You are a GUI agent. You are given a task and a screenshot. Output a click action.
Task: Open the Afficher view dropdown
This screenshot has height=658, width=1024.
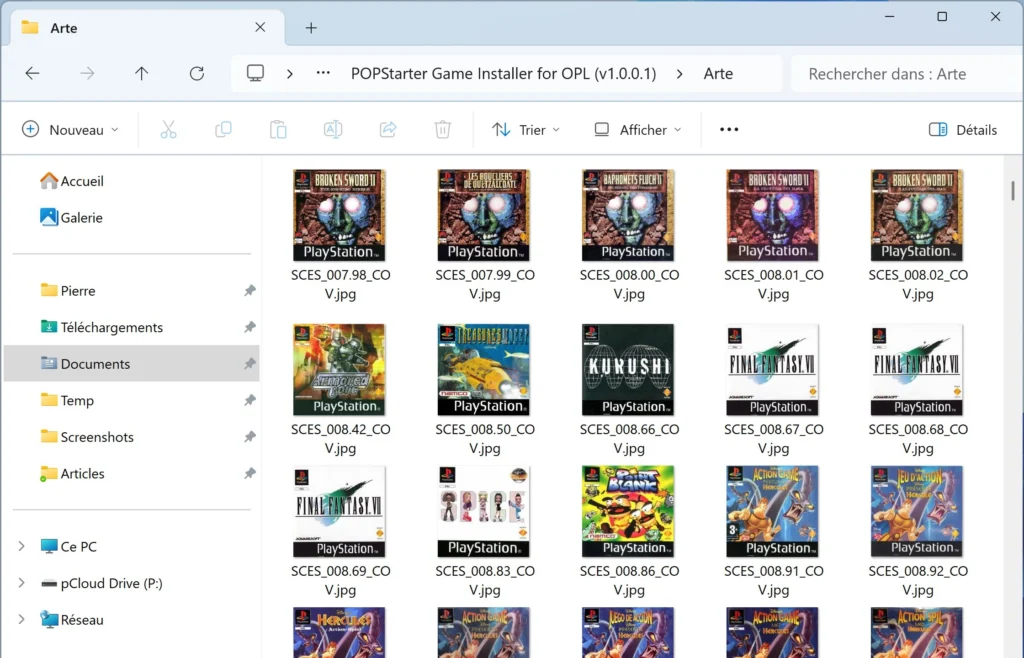point(638,130)
